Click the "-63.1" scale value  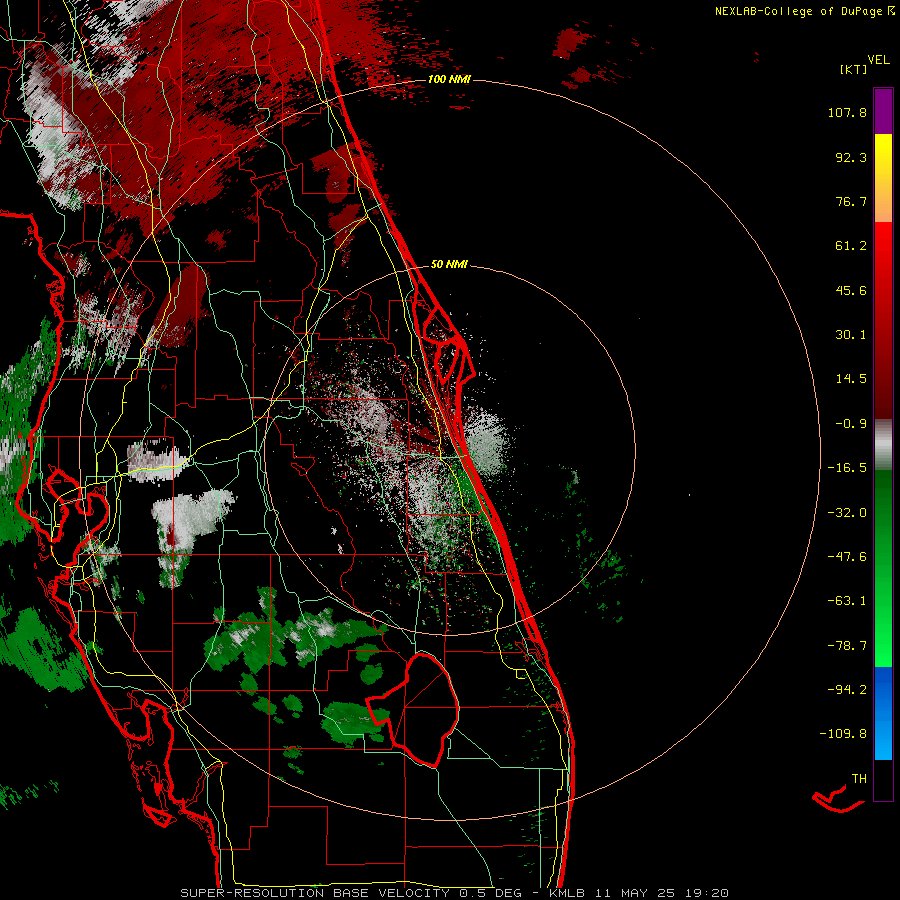847,601
